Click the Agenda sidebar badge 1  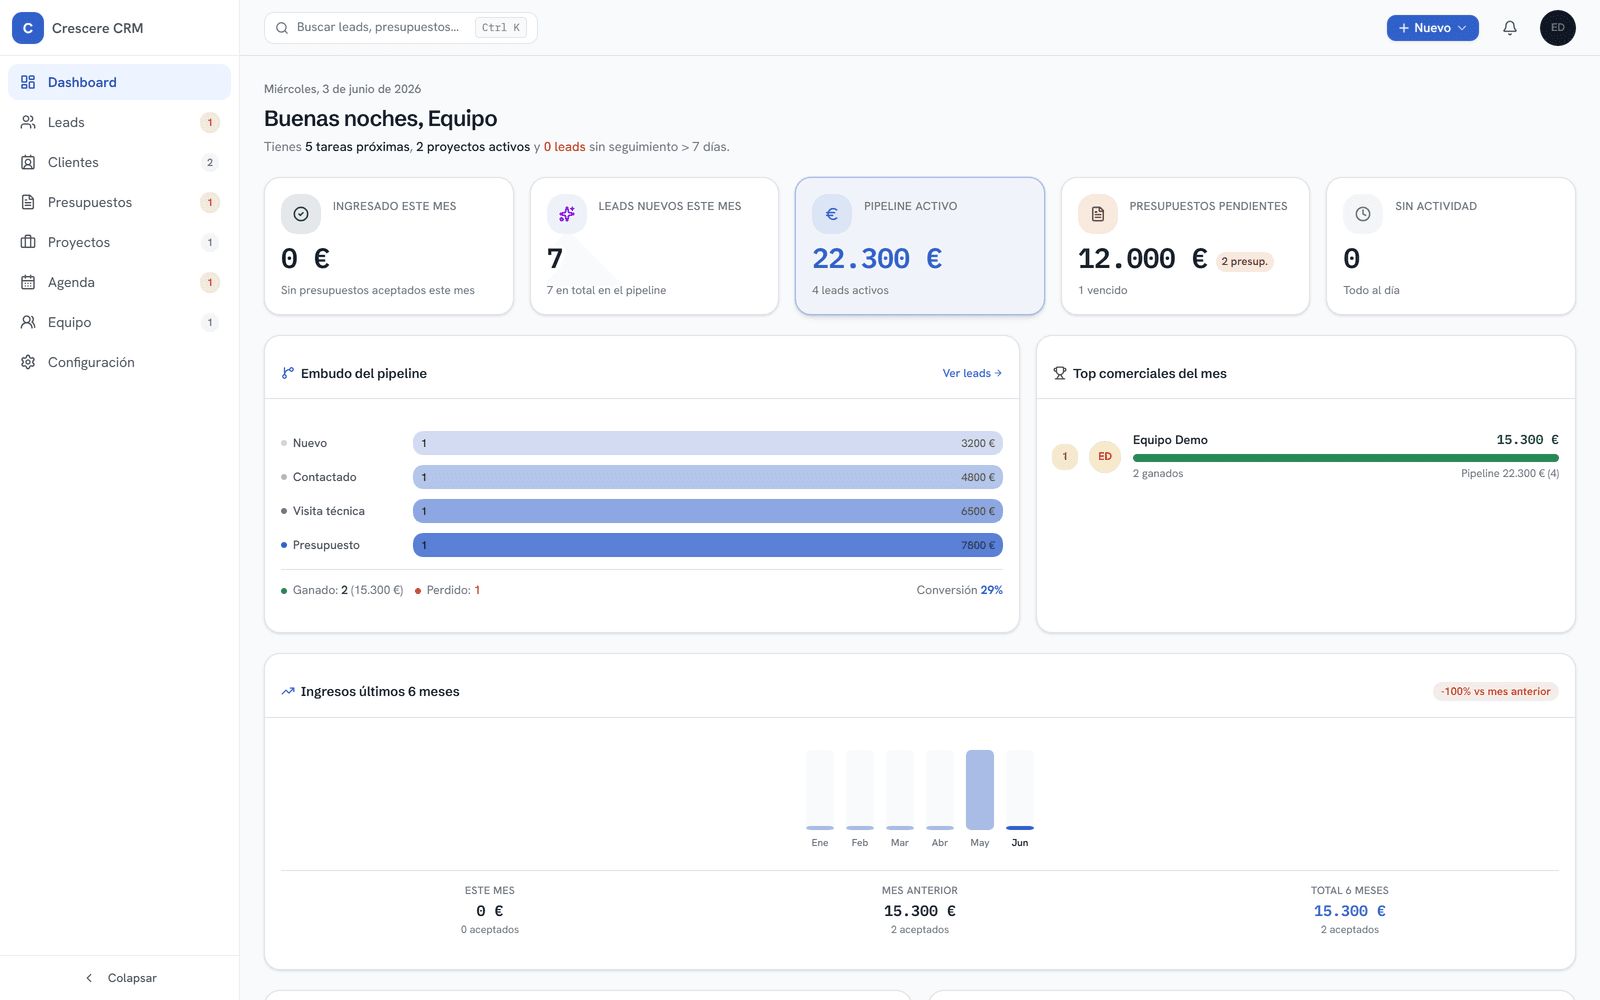coord(210,282)
